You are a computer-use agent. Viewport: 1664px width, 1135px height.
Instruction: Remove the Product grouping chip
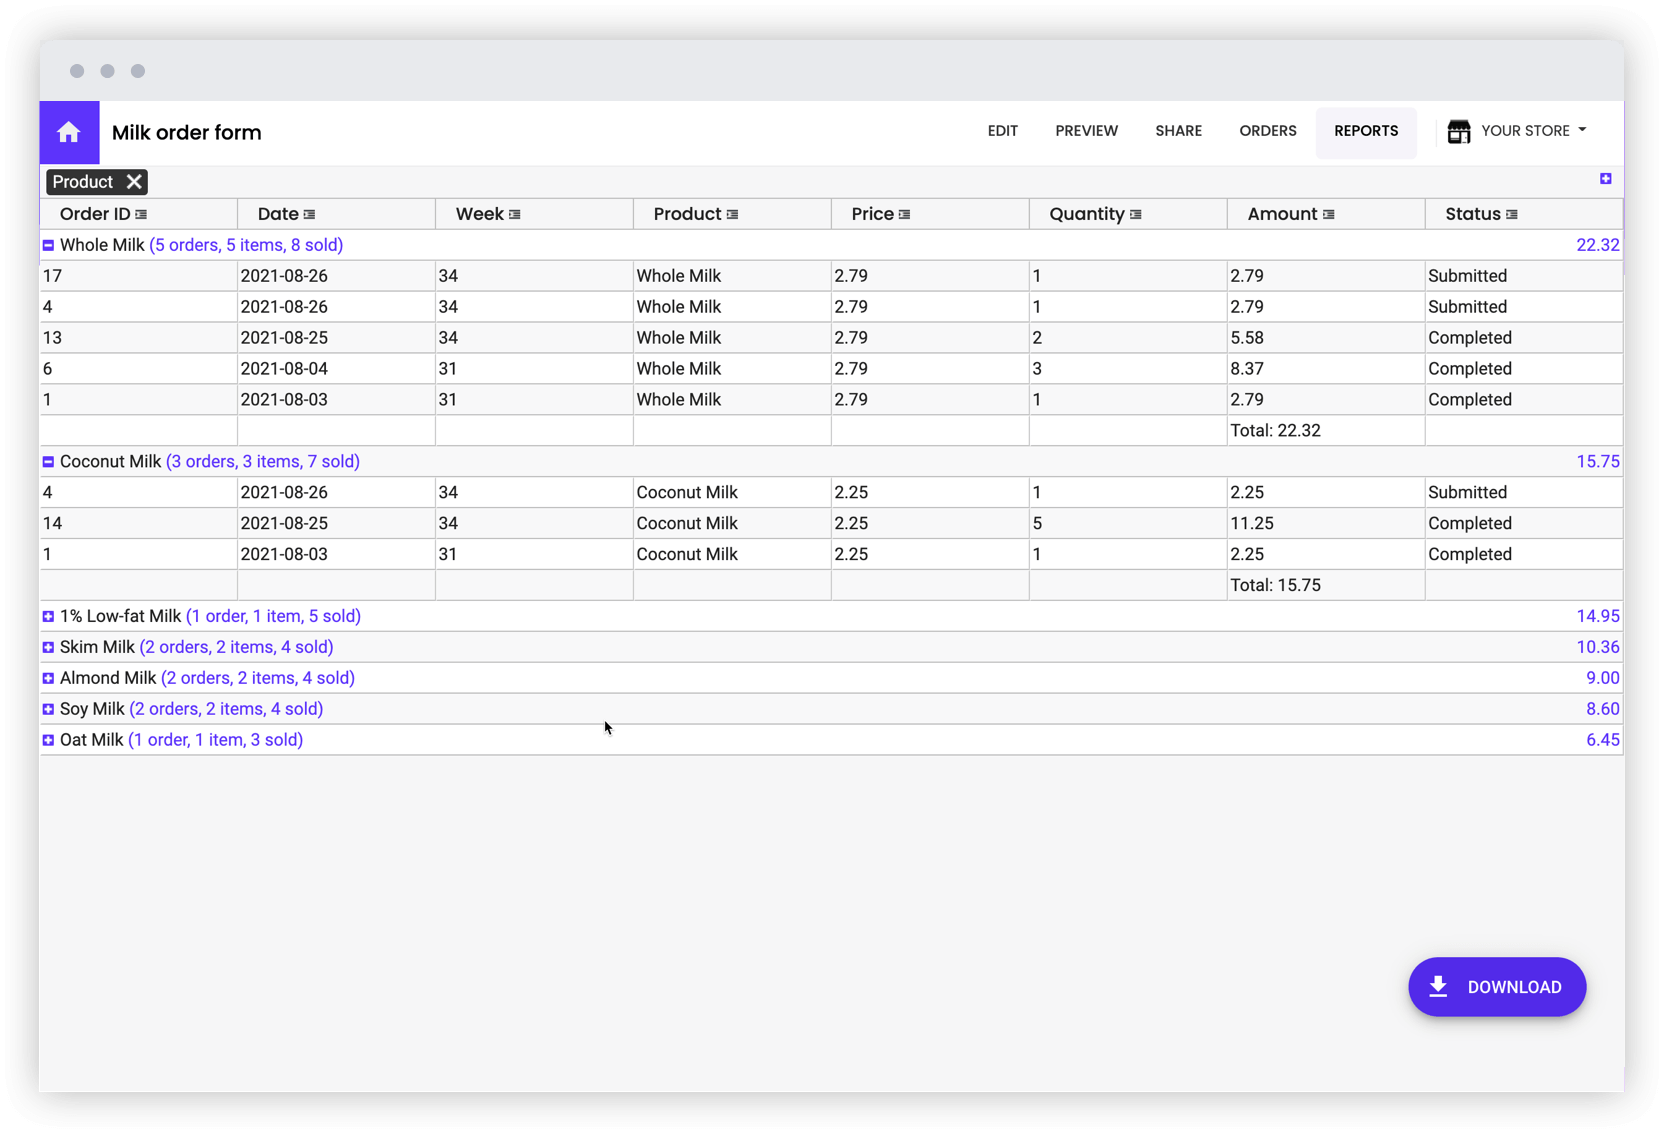click(136, 181)
